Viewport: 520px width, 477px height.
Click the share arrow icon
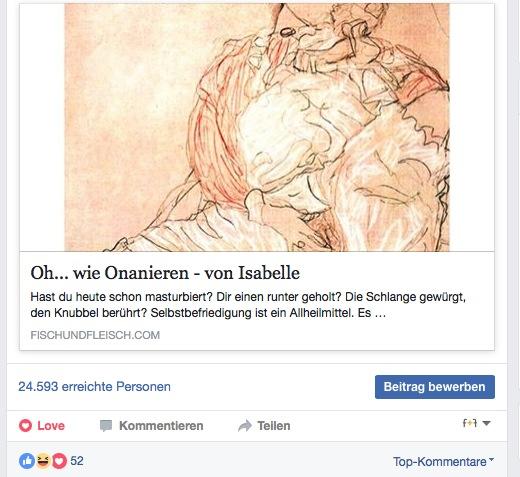[x=245, y=426]
